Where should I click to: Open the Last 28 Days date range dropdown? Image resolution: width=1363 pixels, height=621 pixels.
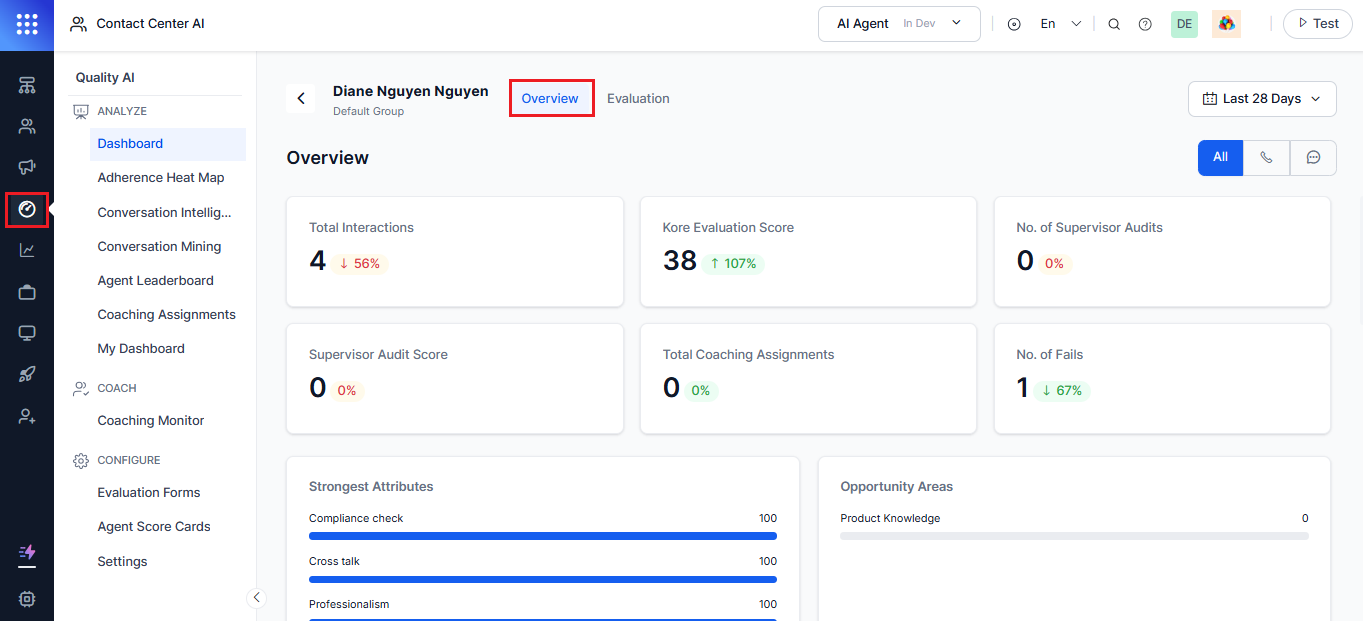point(1262,98)
